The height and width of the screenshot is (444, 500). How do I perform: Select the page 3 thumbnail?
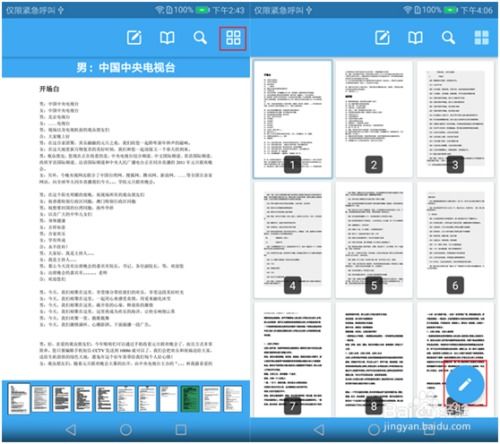tap(455, 119)
